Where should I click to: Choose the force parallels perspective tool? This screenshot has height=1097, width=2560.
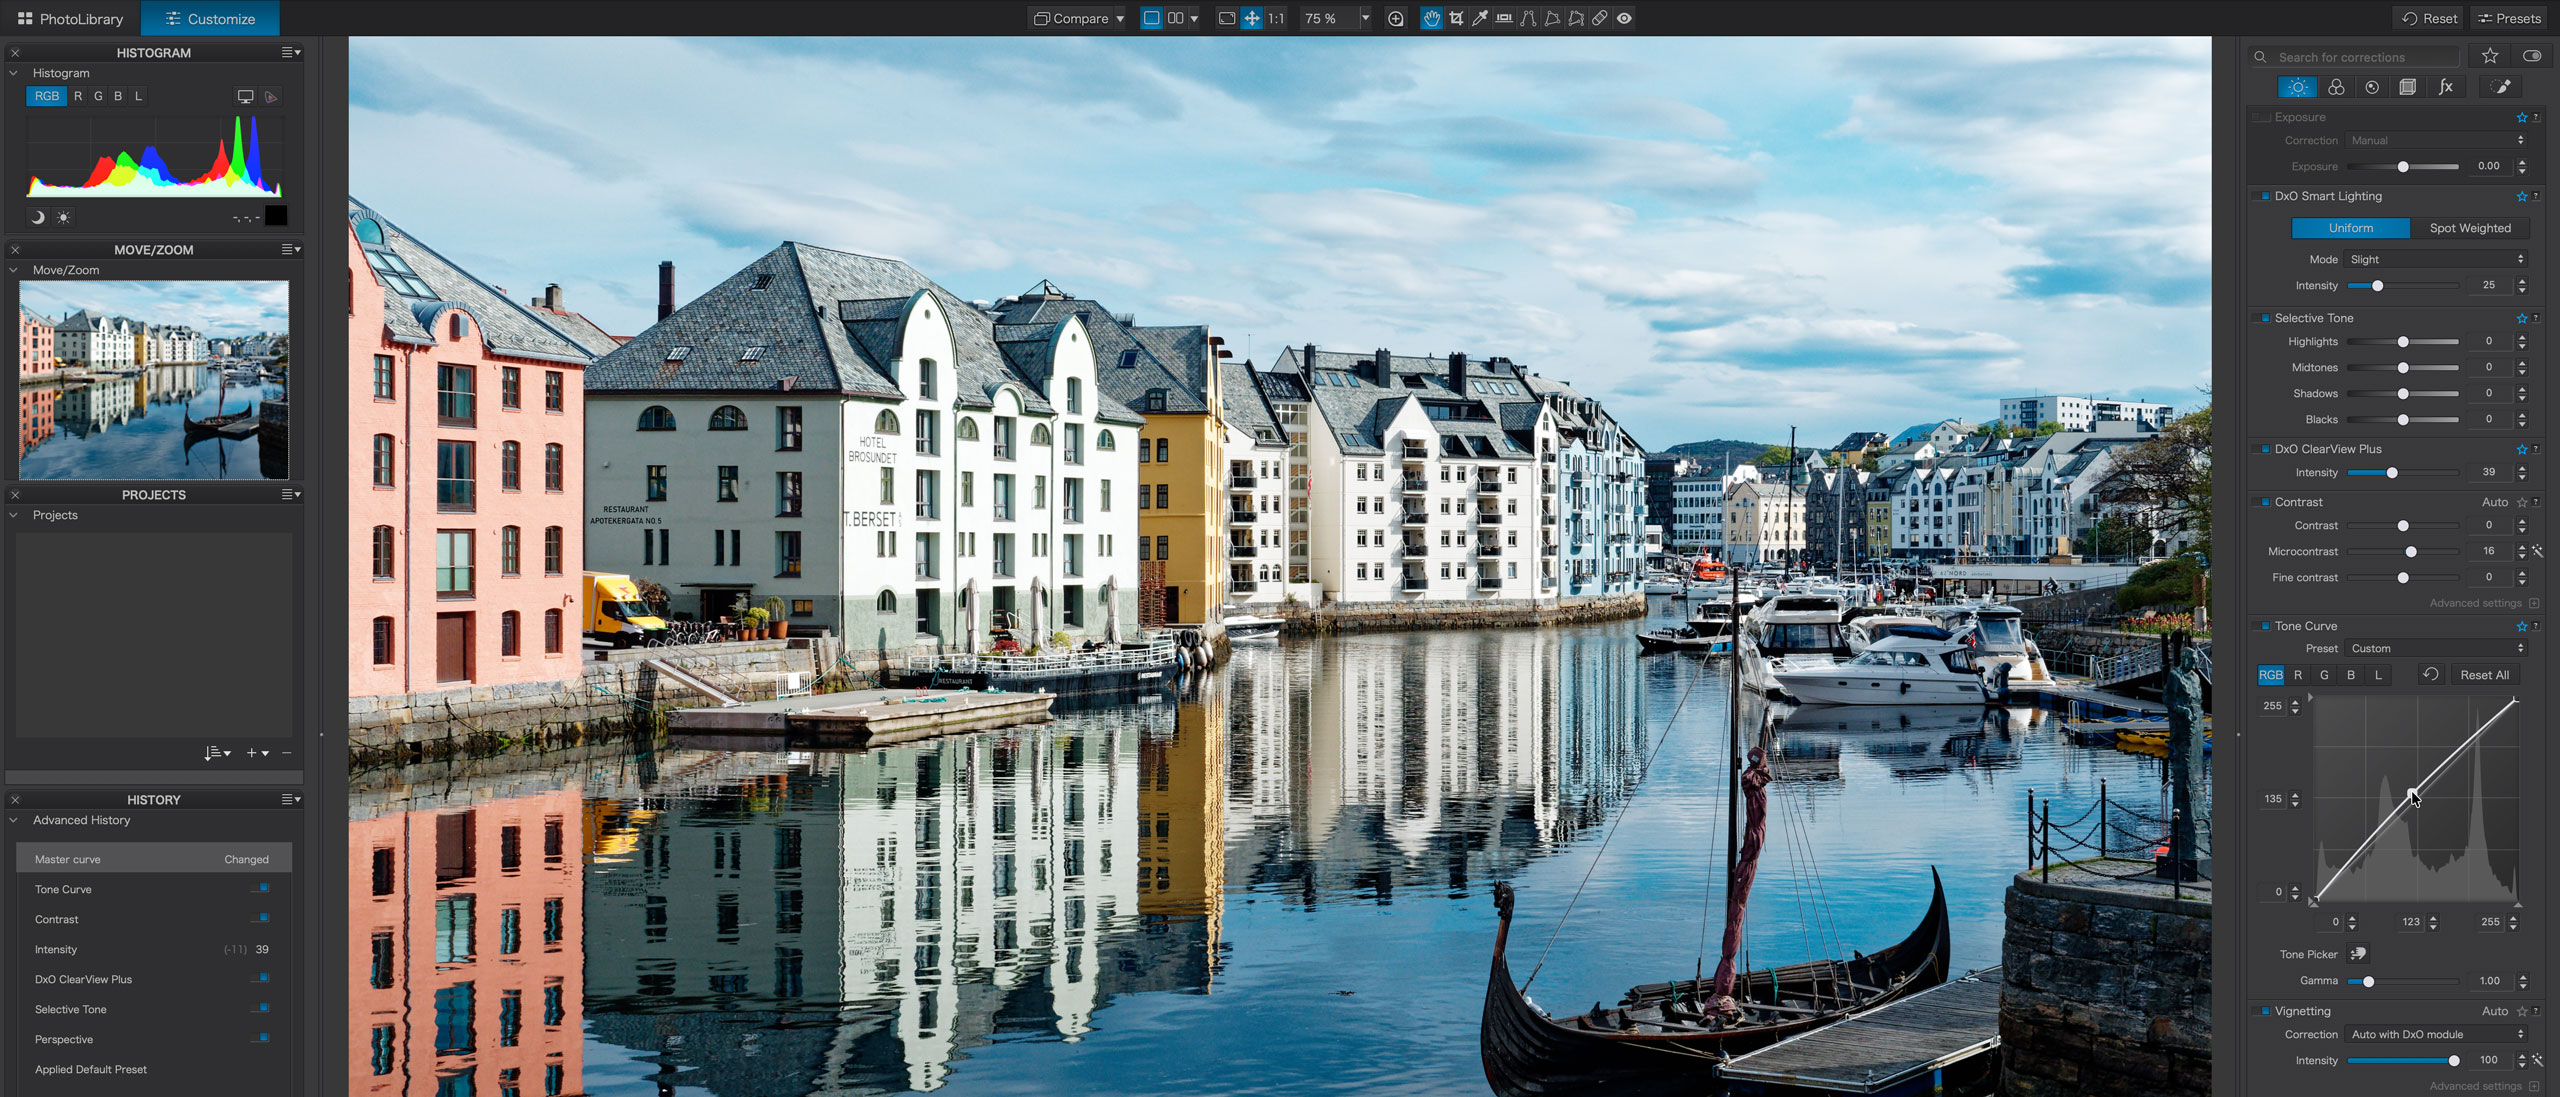tap(1528, 18)
